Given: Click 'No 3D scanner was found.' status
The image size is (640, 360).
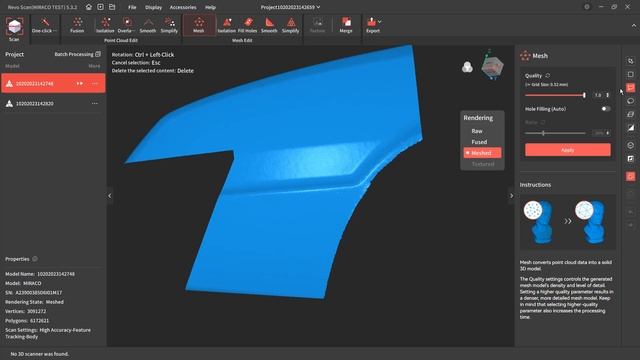Looking at the screenshot, I should pos(40,354).
